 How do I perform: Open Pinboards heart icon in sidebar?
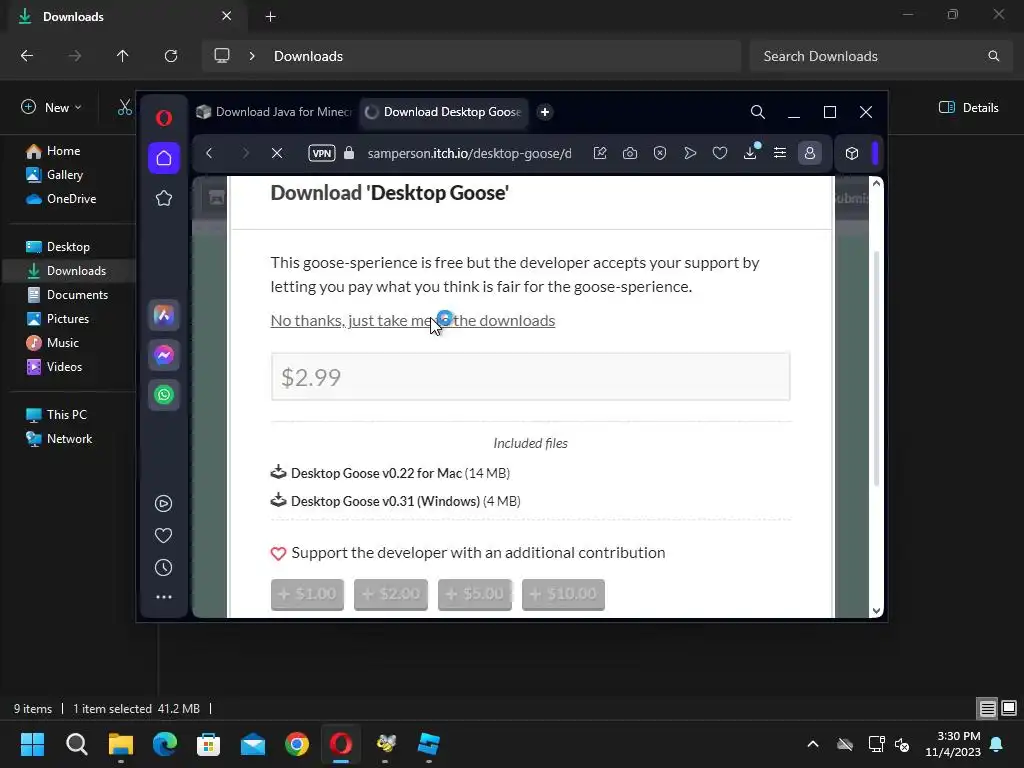(x=163, y=536)
